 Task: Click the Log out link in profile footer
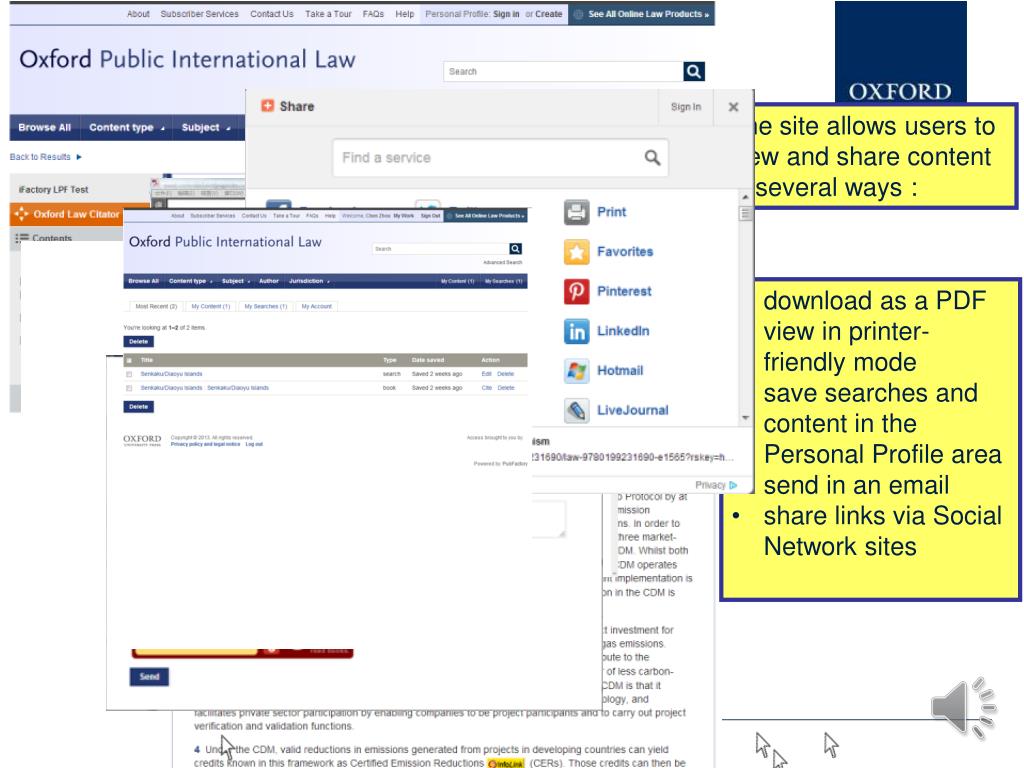pyautogui.click(x=254, y=444)
